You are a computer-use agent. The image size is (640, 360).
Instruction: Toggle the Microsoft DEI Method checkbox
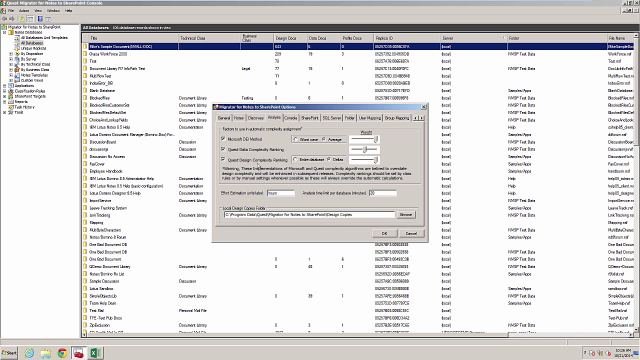(x=223, y=139)
